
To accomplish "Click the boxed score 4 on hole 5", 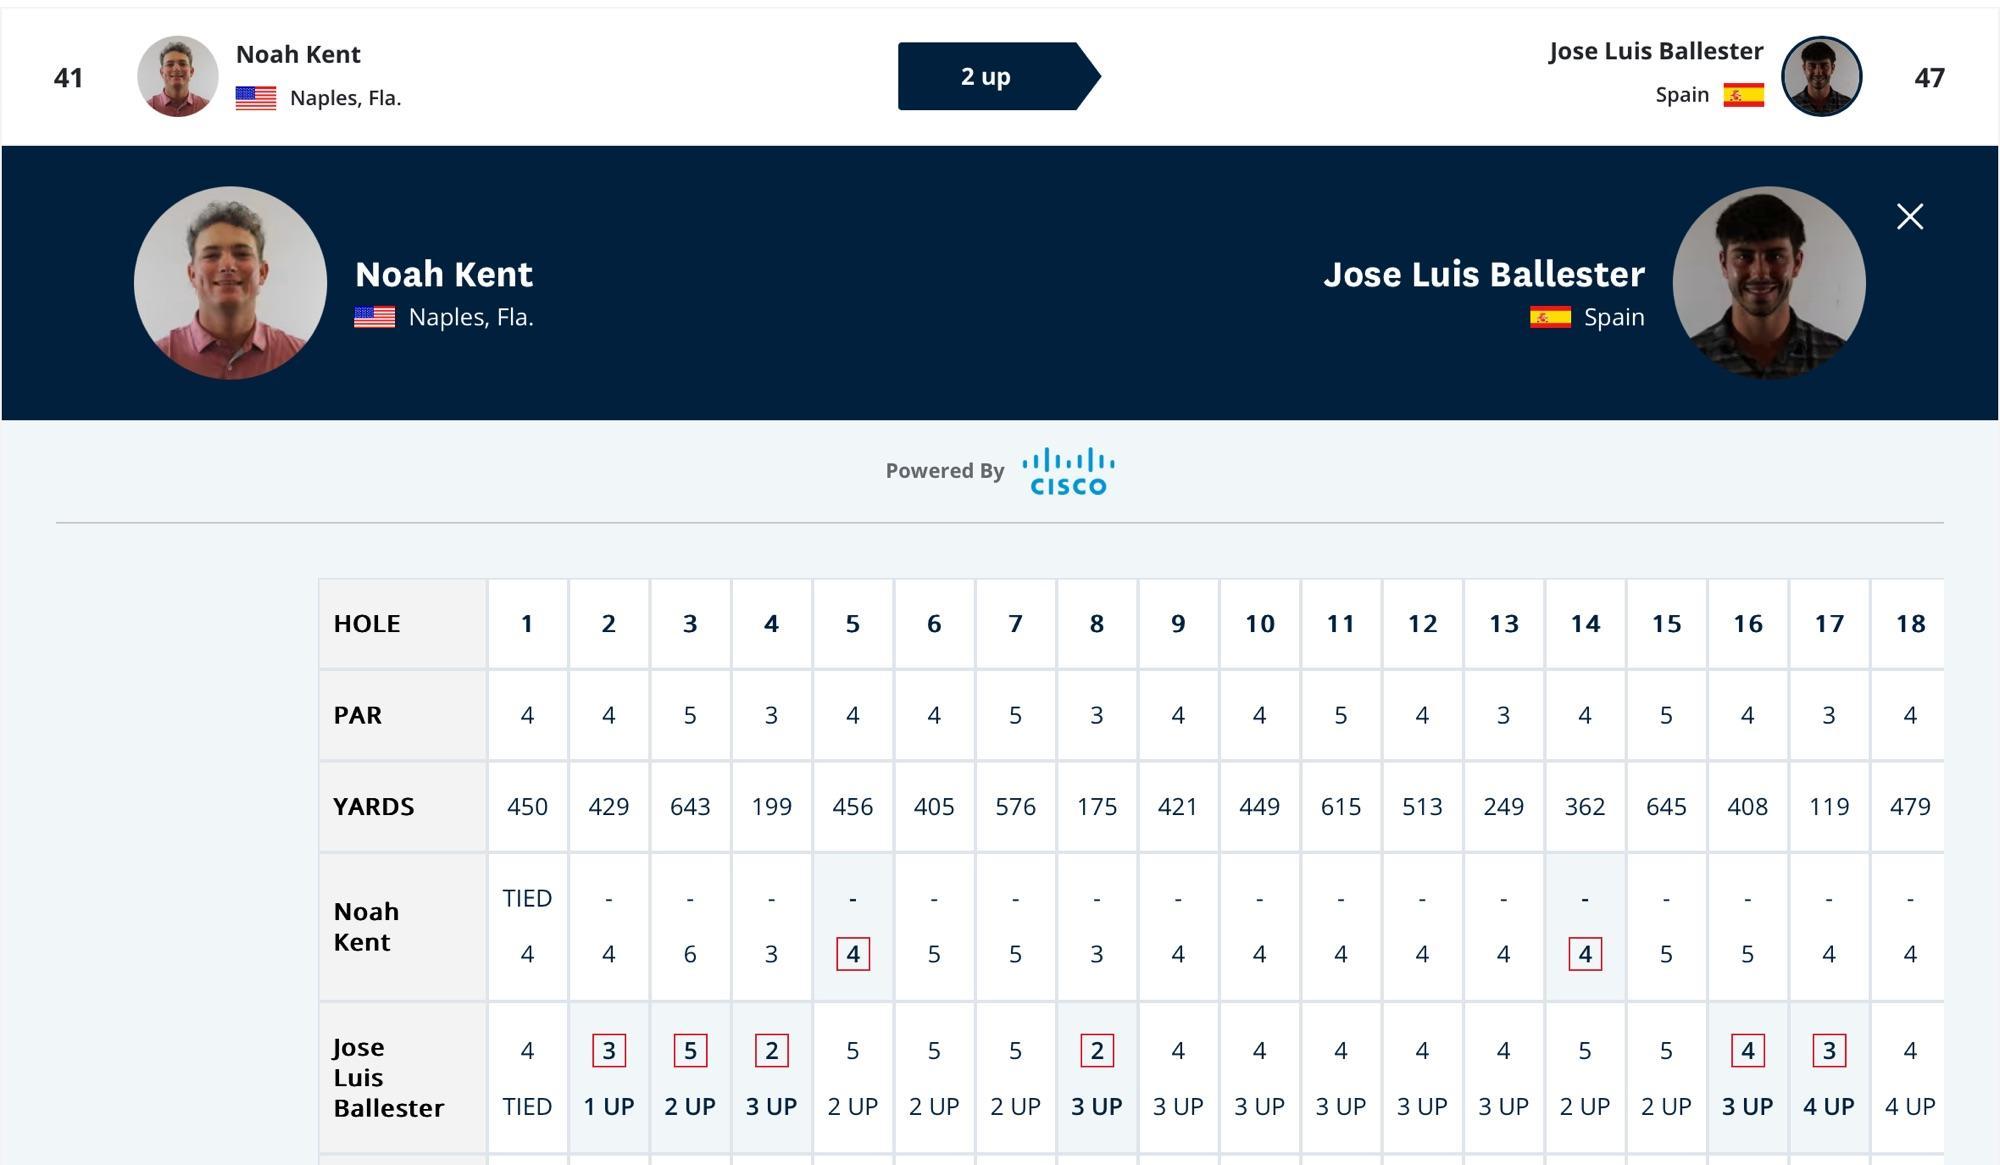I will pyautogui.click(x=852, y=954).
